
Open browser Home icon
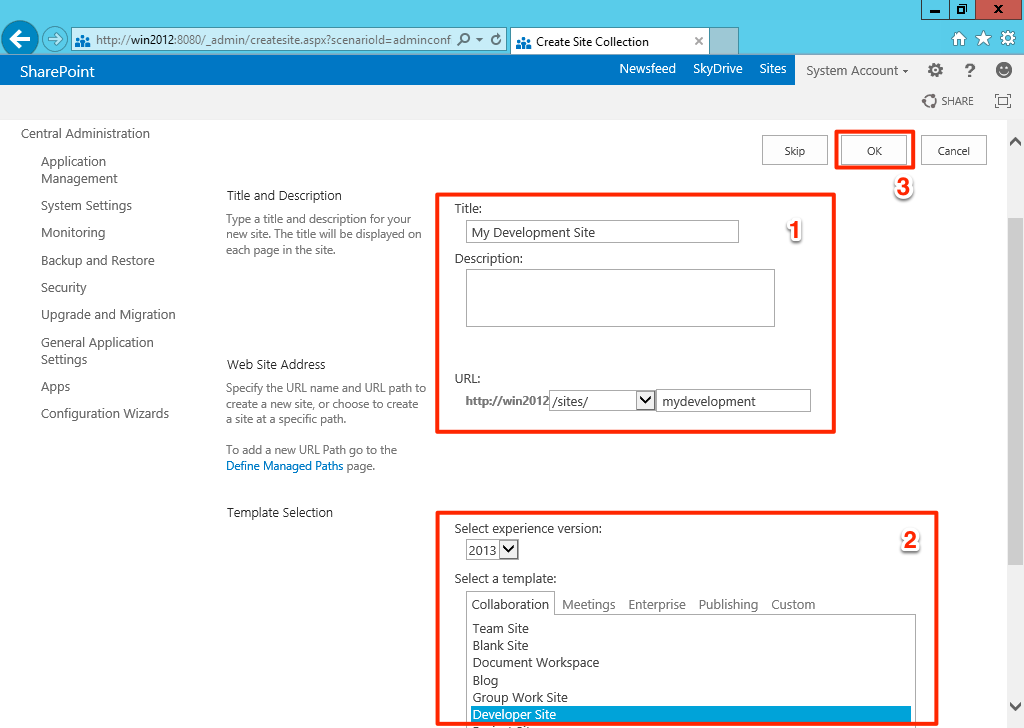coord(958,39)
